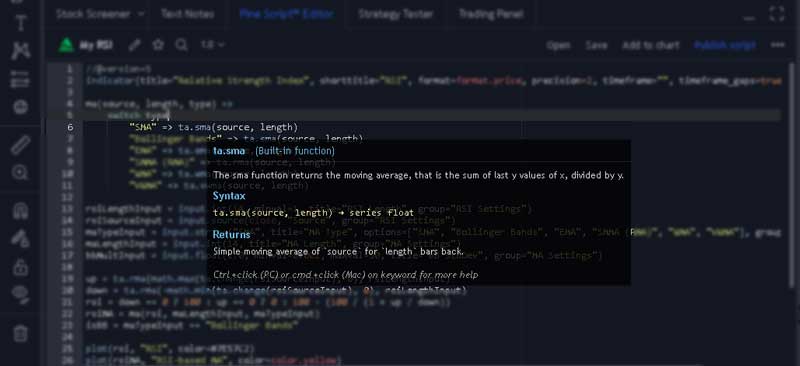Toggle hide all drawings eye icon
Screen dimensions: 800x366
pyautogui.click(x=20, y=295)
